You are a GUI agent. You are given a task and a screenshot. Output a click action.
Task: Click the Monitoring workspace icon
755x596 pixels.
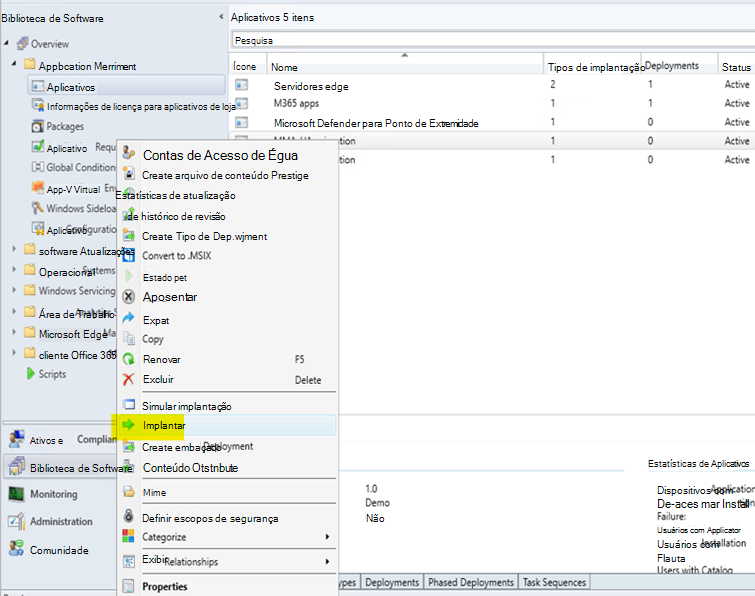pos(17,494)
